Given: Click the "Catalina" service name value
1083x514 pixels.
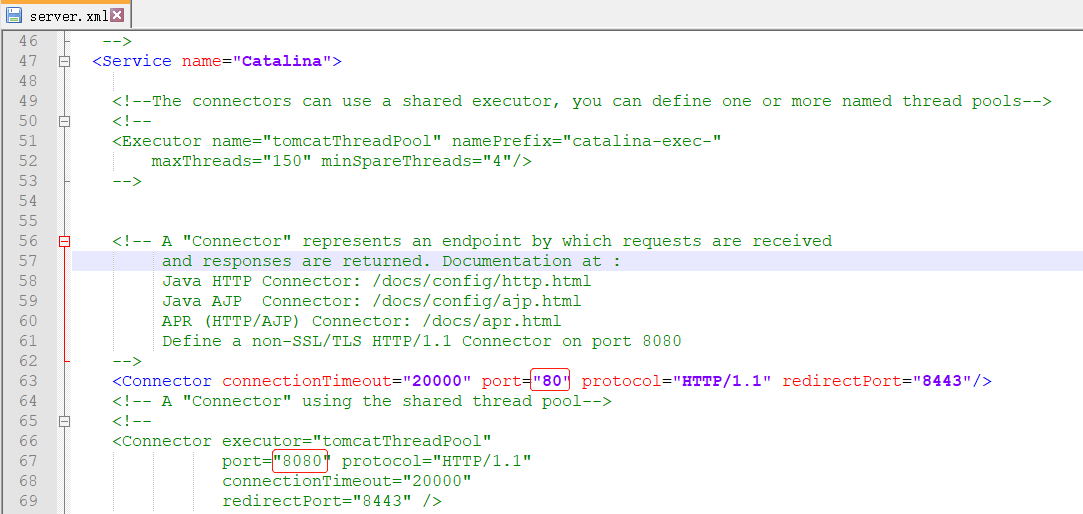Looking at the screenshot, I should coord(282,61).
